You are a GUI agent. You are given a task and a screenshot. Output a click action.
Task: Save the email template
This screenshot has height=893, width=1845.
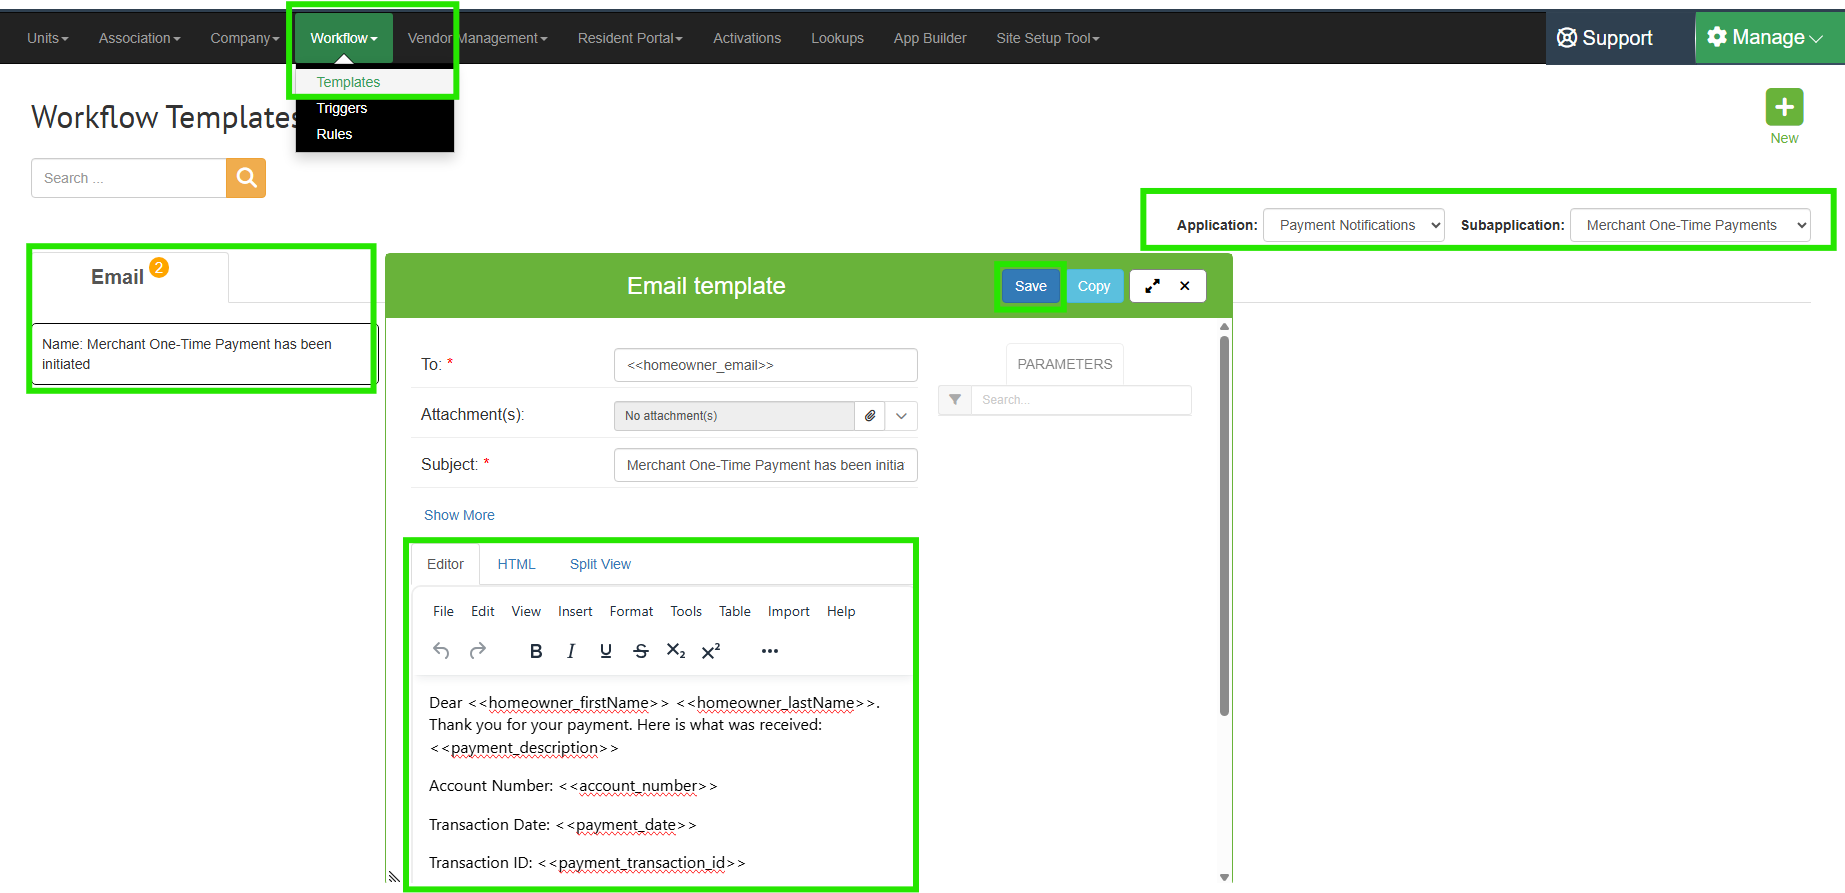(1030, 286)
